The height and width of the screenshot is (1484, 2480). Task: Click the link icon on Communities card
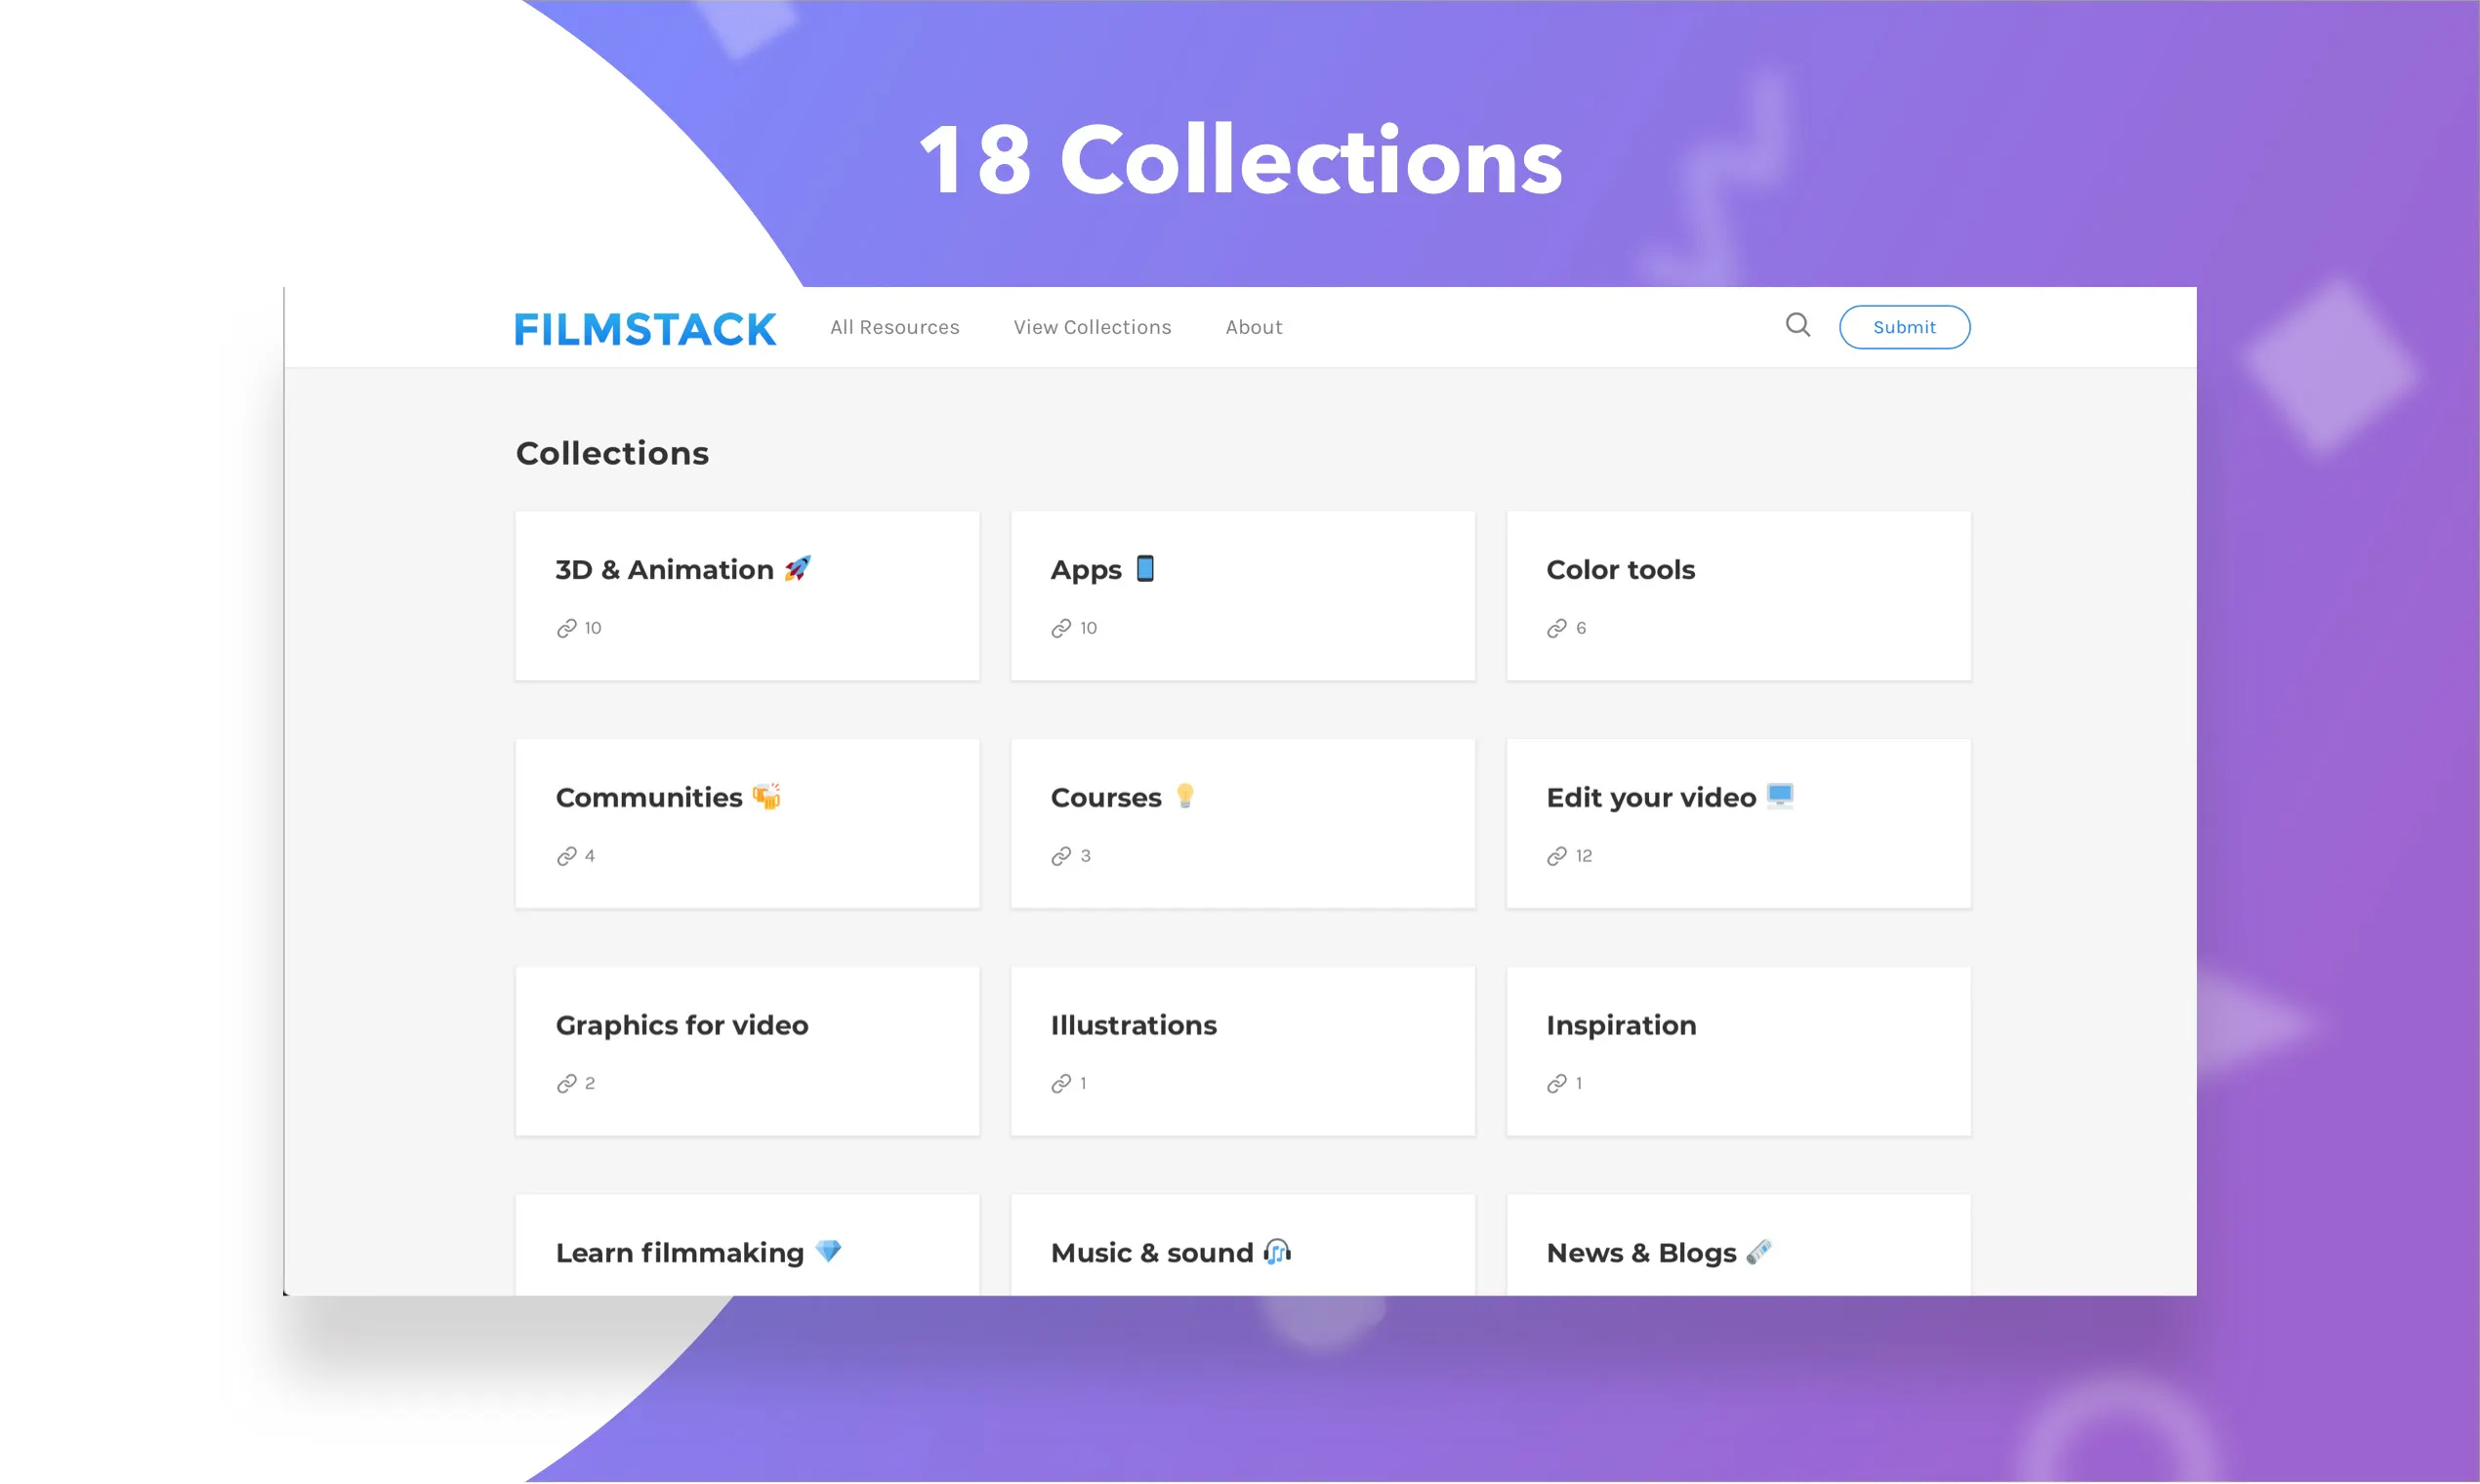pyautogui.click(x=567, y=856)
